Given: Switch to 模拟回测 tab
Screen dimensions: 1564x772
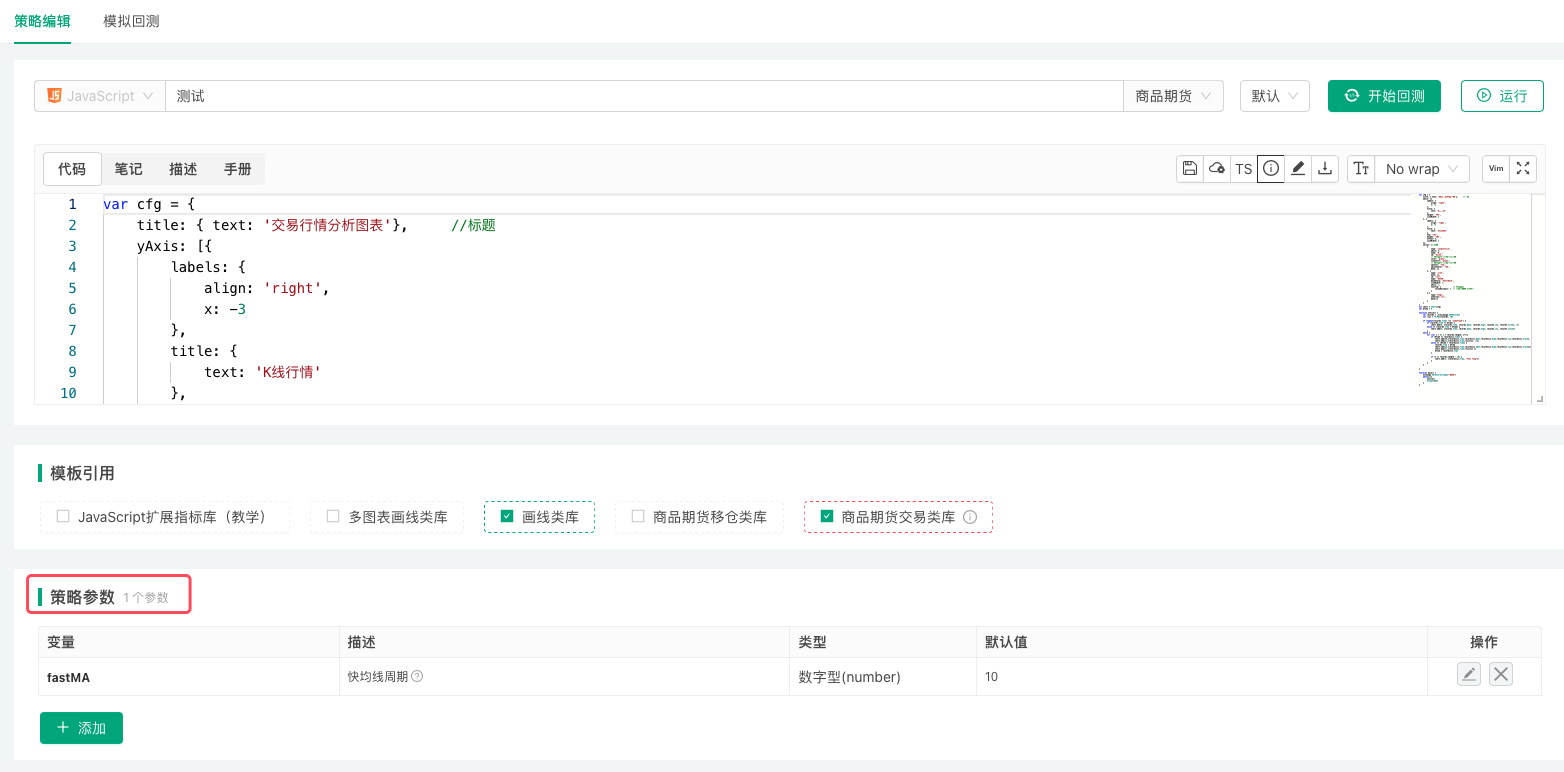Looking at the screenshot, I should 132,21.
